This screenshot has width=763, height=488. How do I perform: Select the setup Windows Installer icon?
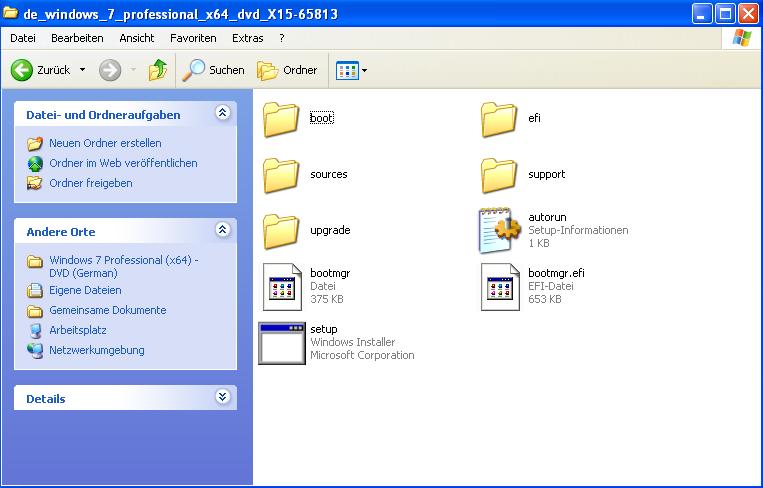coord(282,343)
